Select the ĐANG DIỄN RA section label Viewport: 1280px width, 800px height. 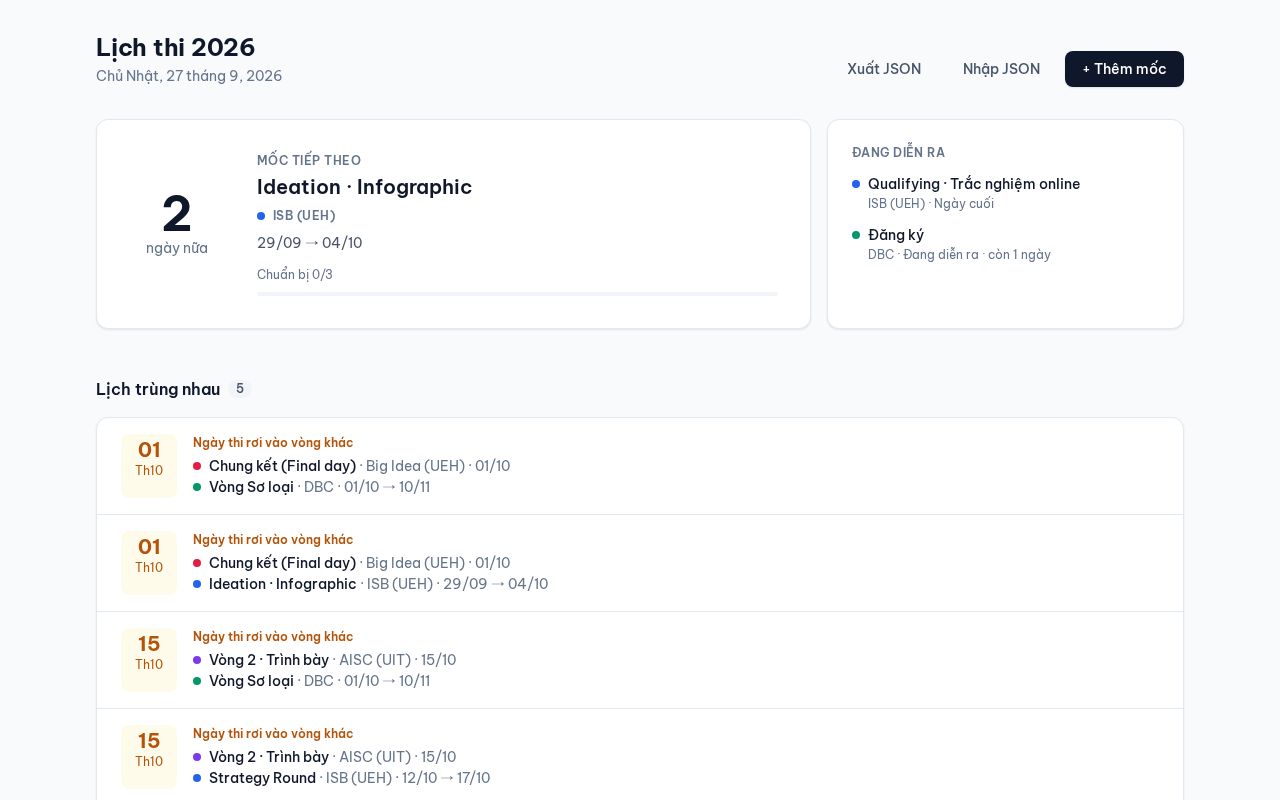click(898, 152)
